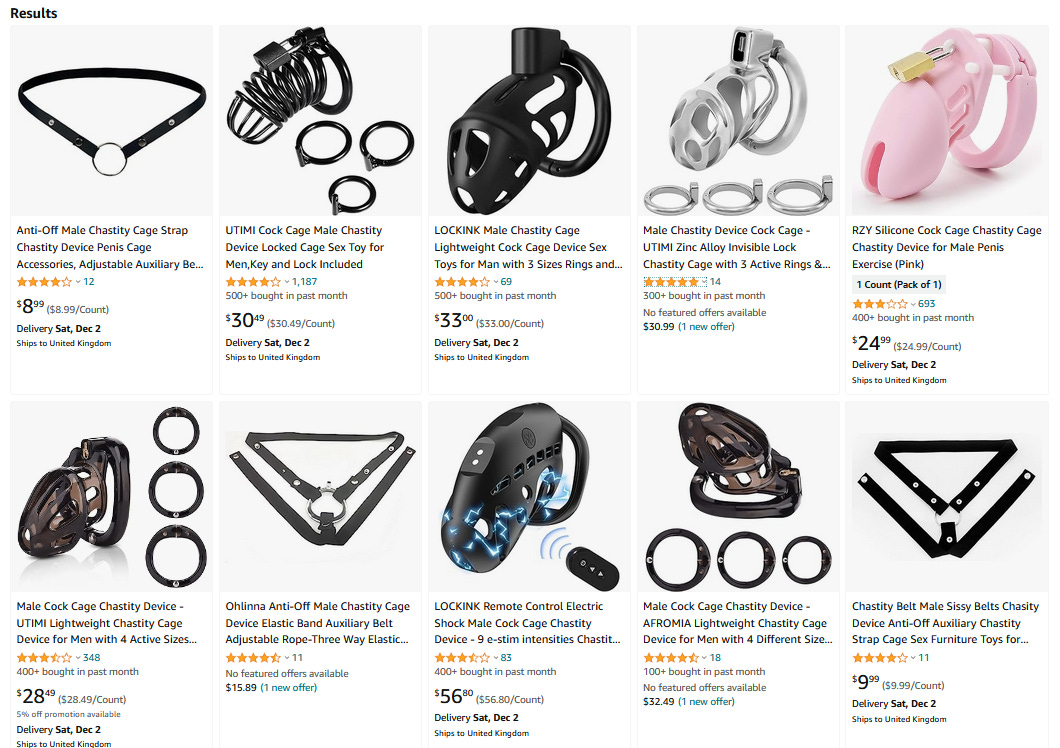Select the '1 Count (Pack of 1)' option
This screenshot has width=1060, height=748.
click(x=898, y=285)
